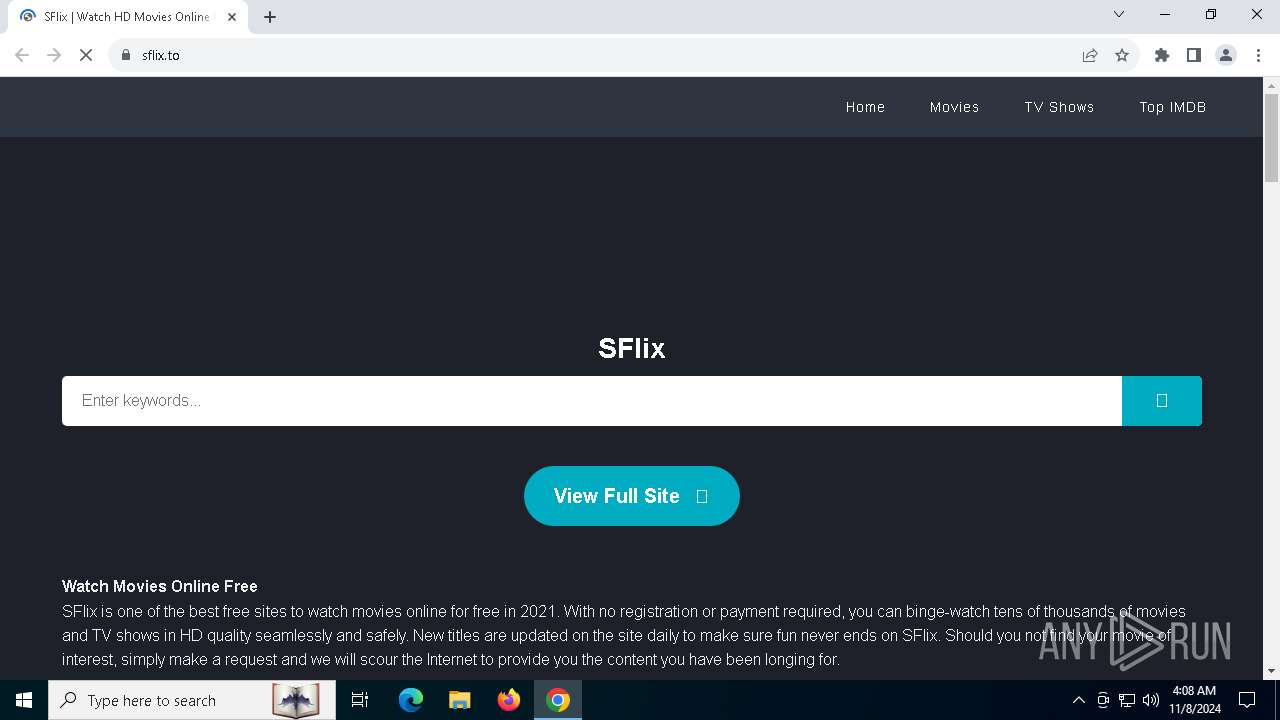Open the Chrome profile avatar icon

pos(1226,55)
